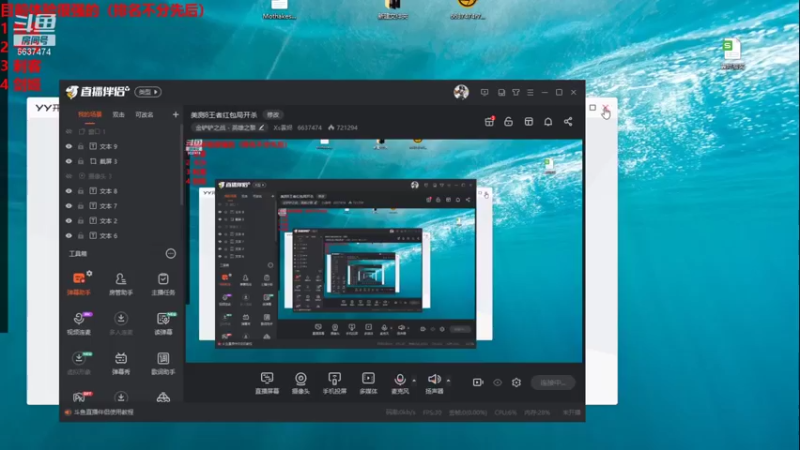Image resolution: width=800 pixels, height=450 pixels.
Task: Open the notification bell icon
Action: [x=548, y=121]
